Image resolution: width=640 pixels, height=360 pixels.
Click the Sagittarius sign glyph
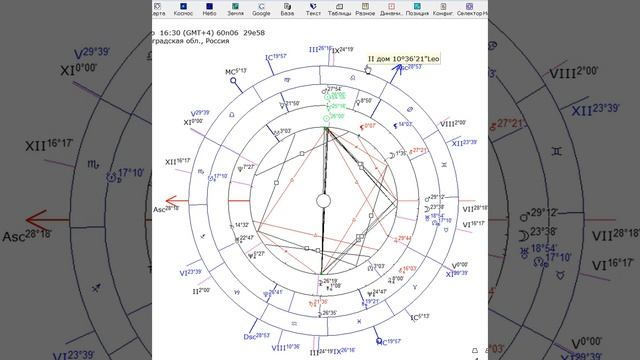coord(202,236)
